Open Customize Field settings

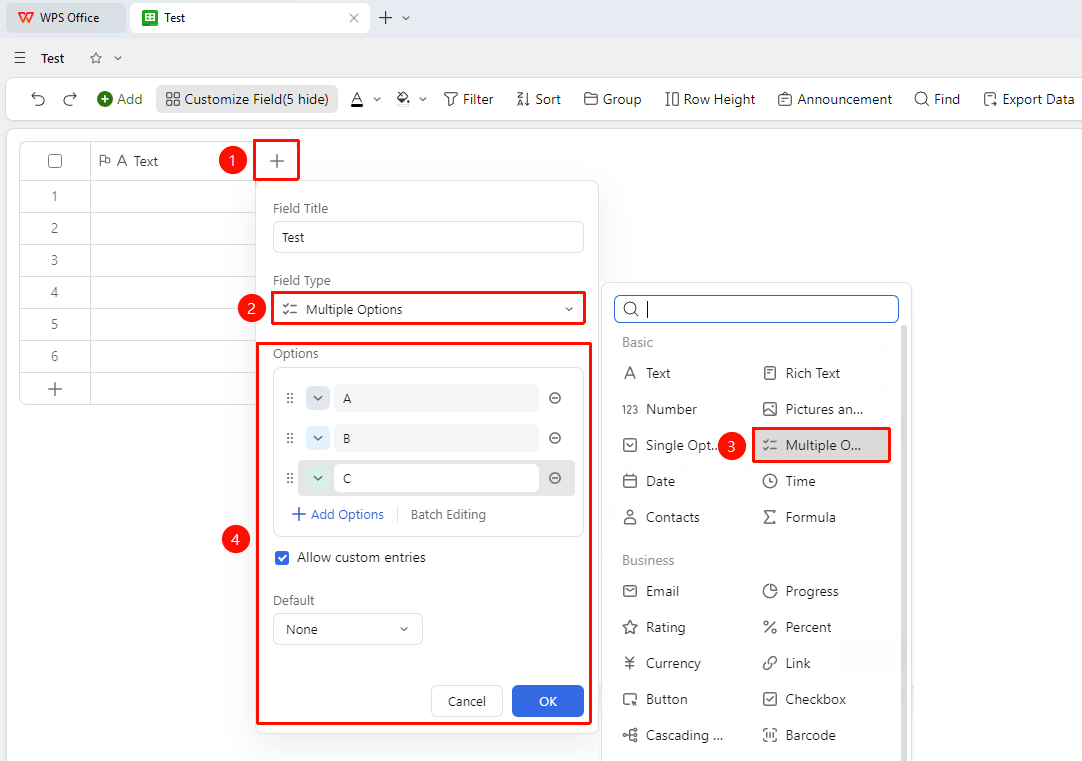(x=247, y=99)
